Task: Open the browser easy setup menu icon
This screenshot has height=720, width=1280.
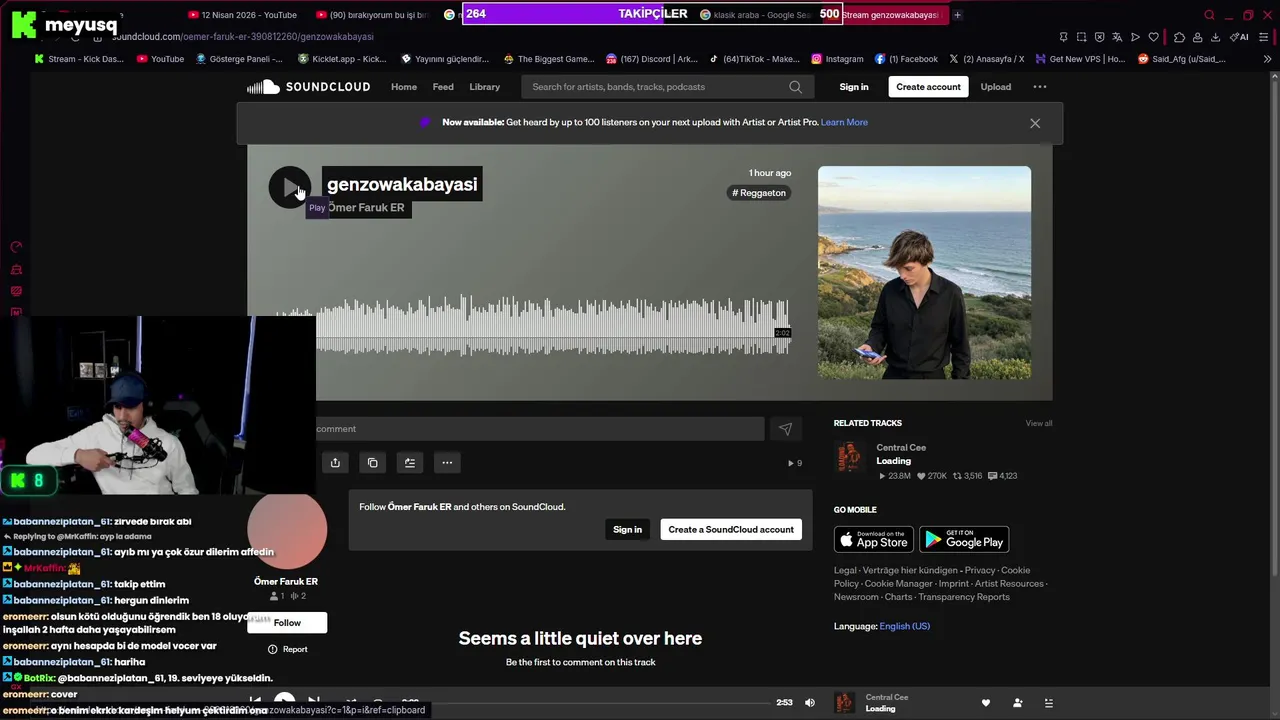Action: click(x=1263, y=37)
